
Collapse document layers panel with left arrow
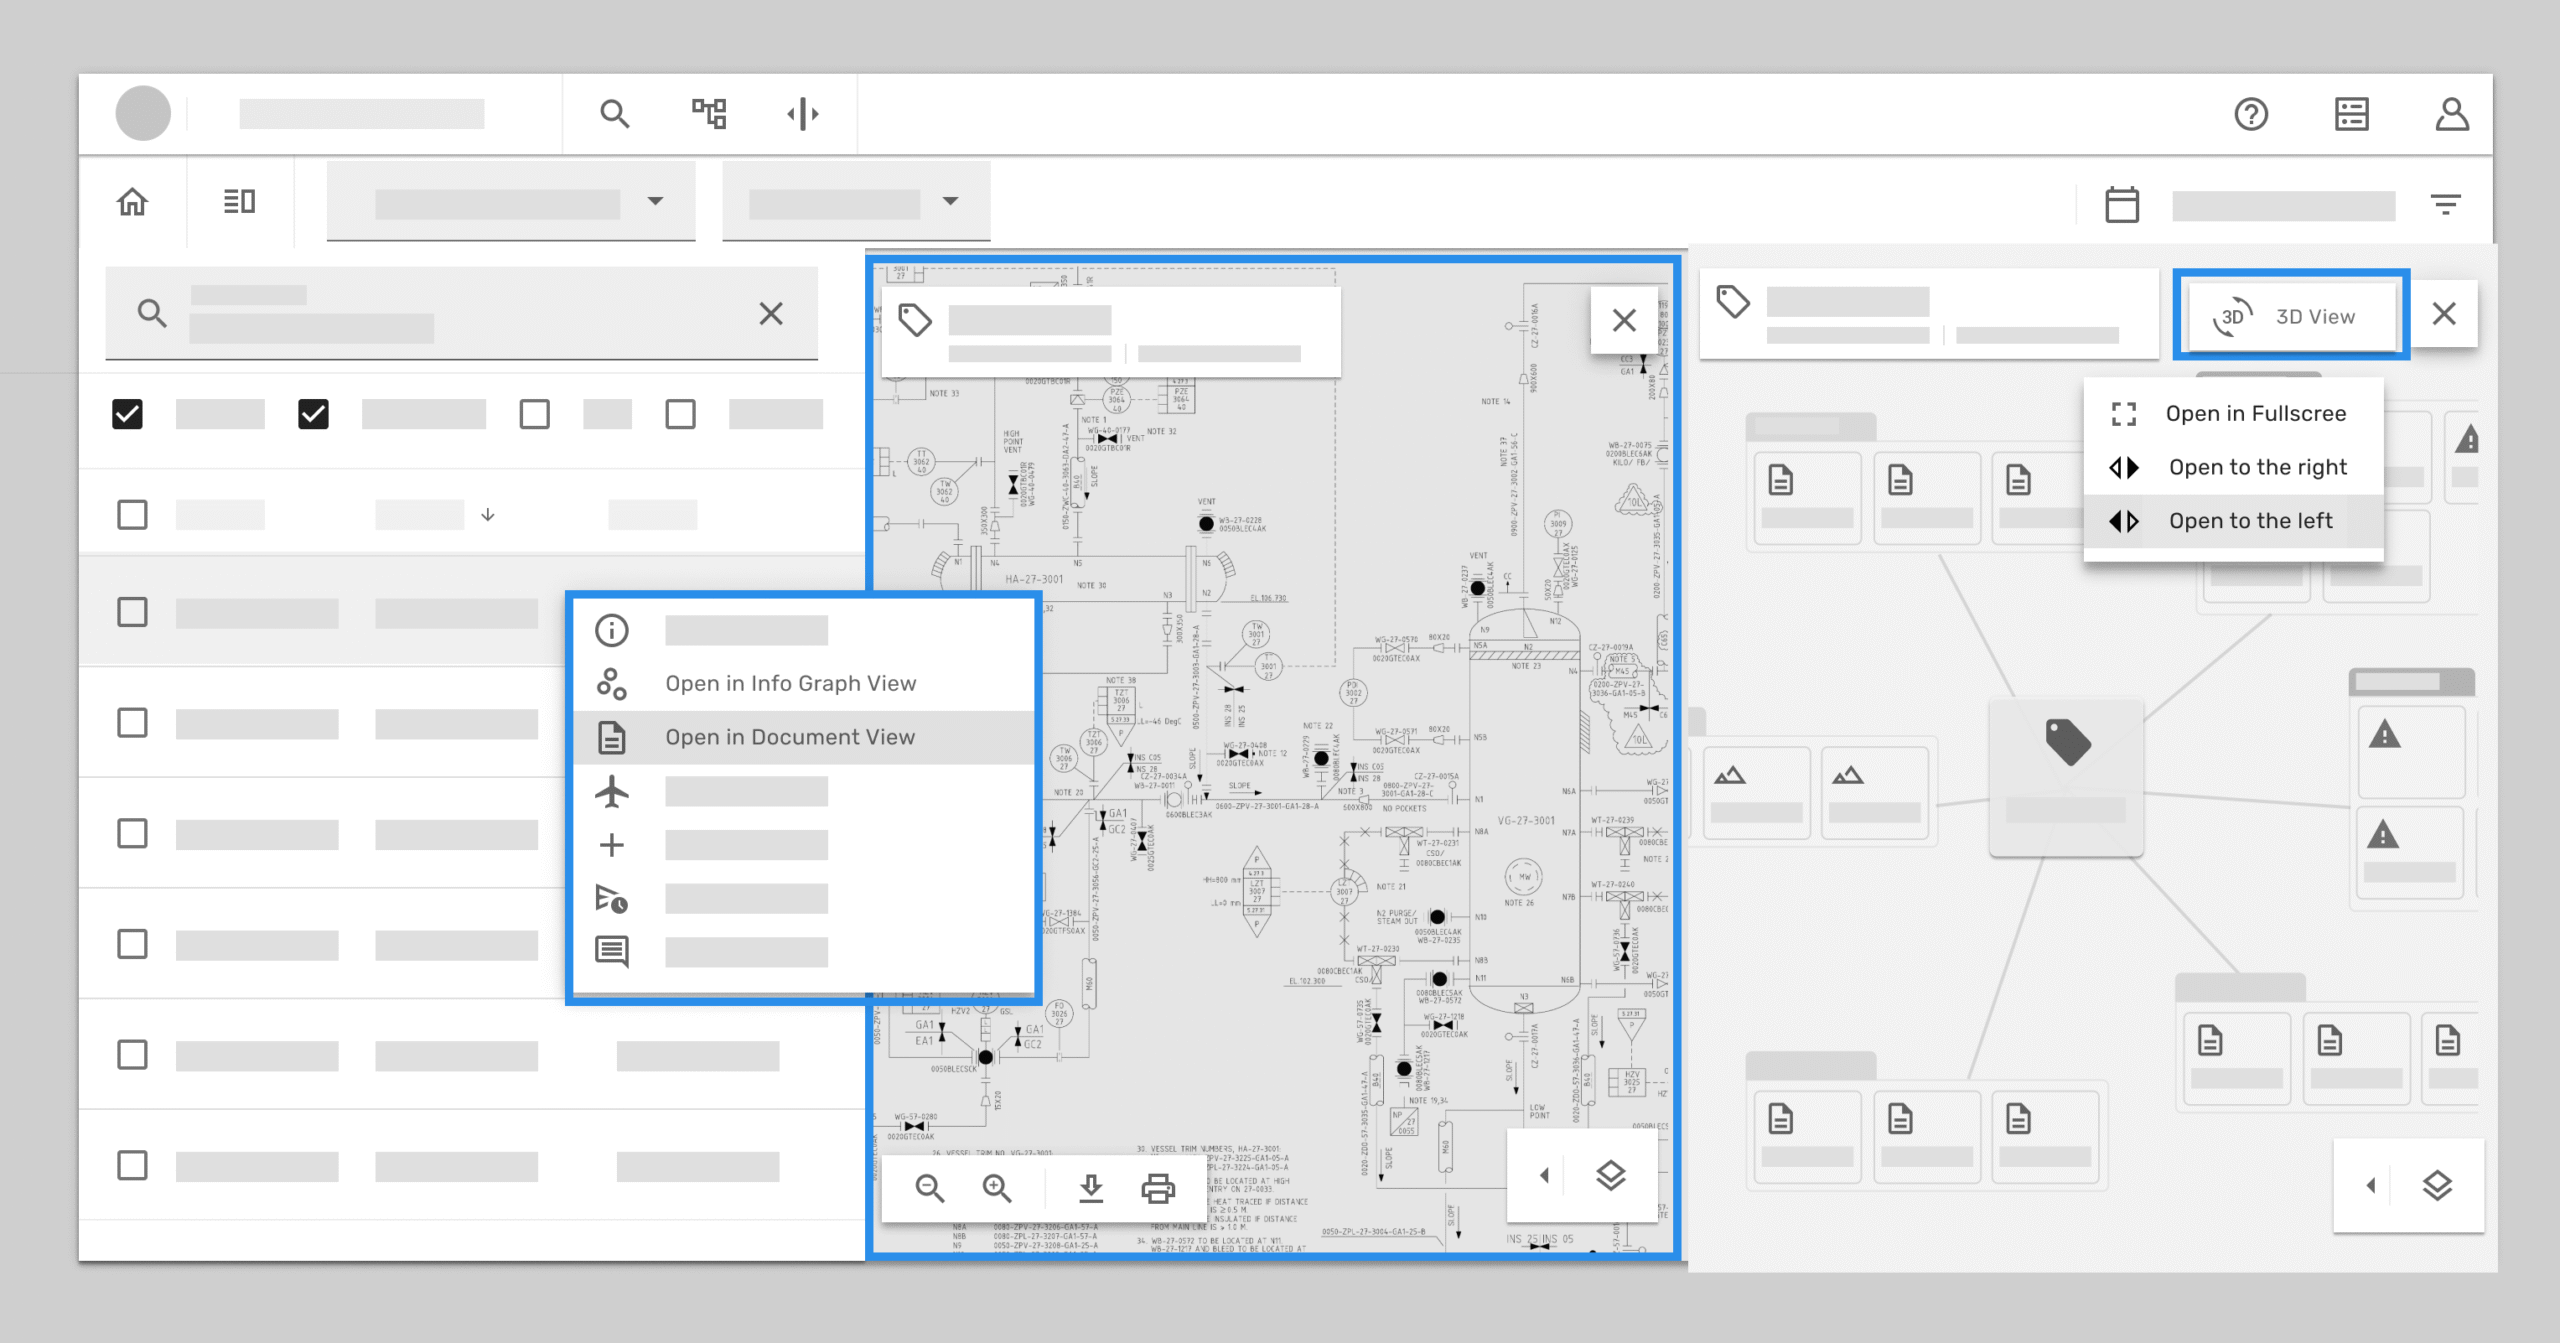tap(1544, 1175)
